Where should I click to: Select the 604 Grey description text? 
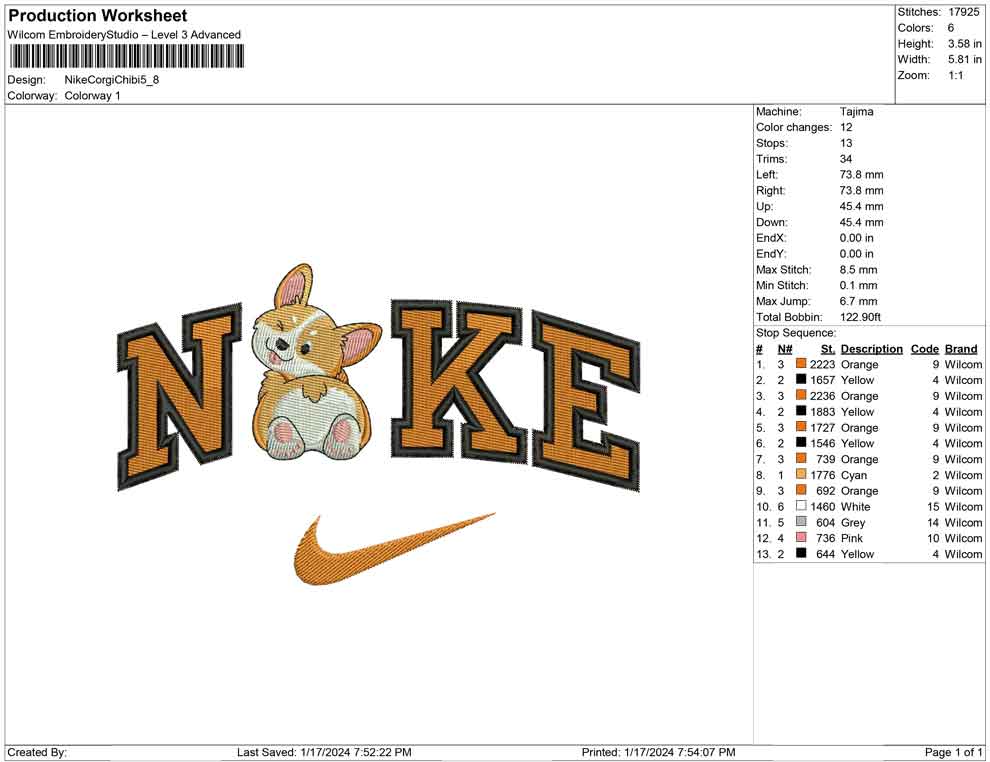click(853, 522)
